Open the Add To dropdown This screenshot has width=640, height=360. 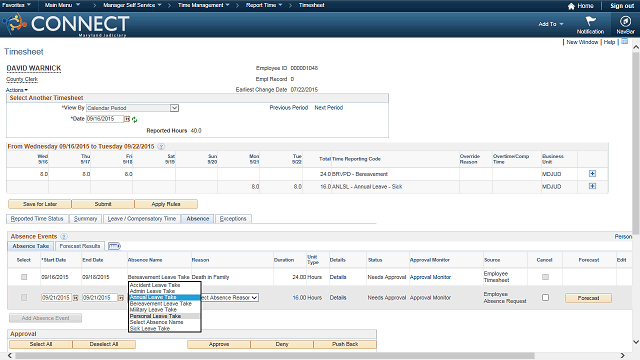coord(551,24)
